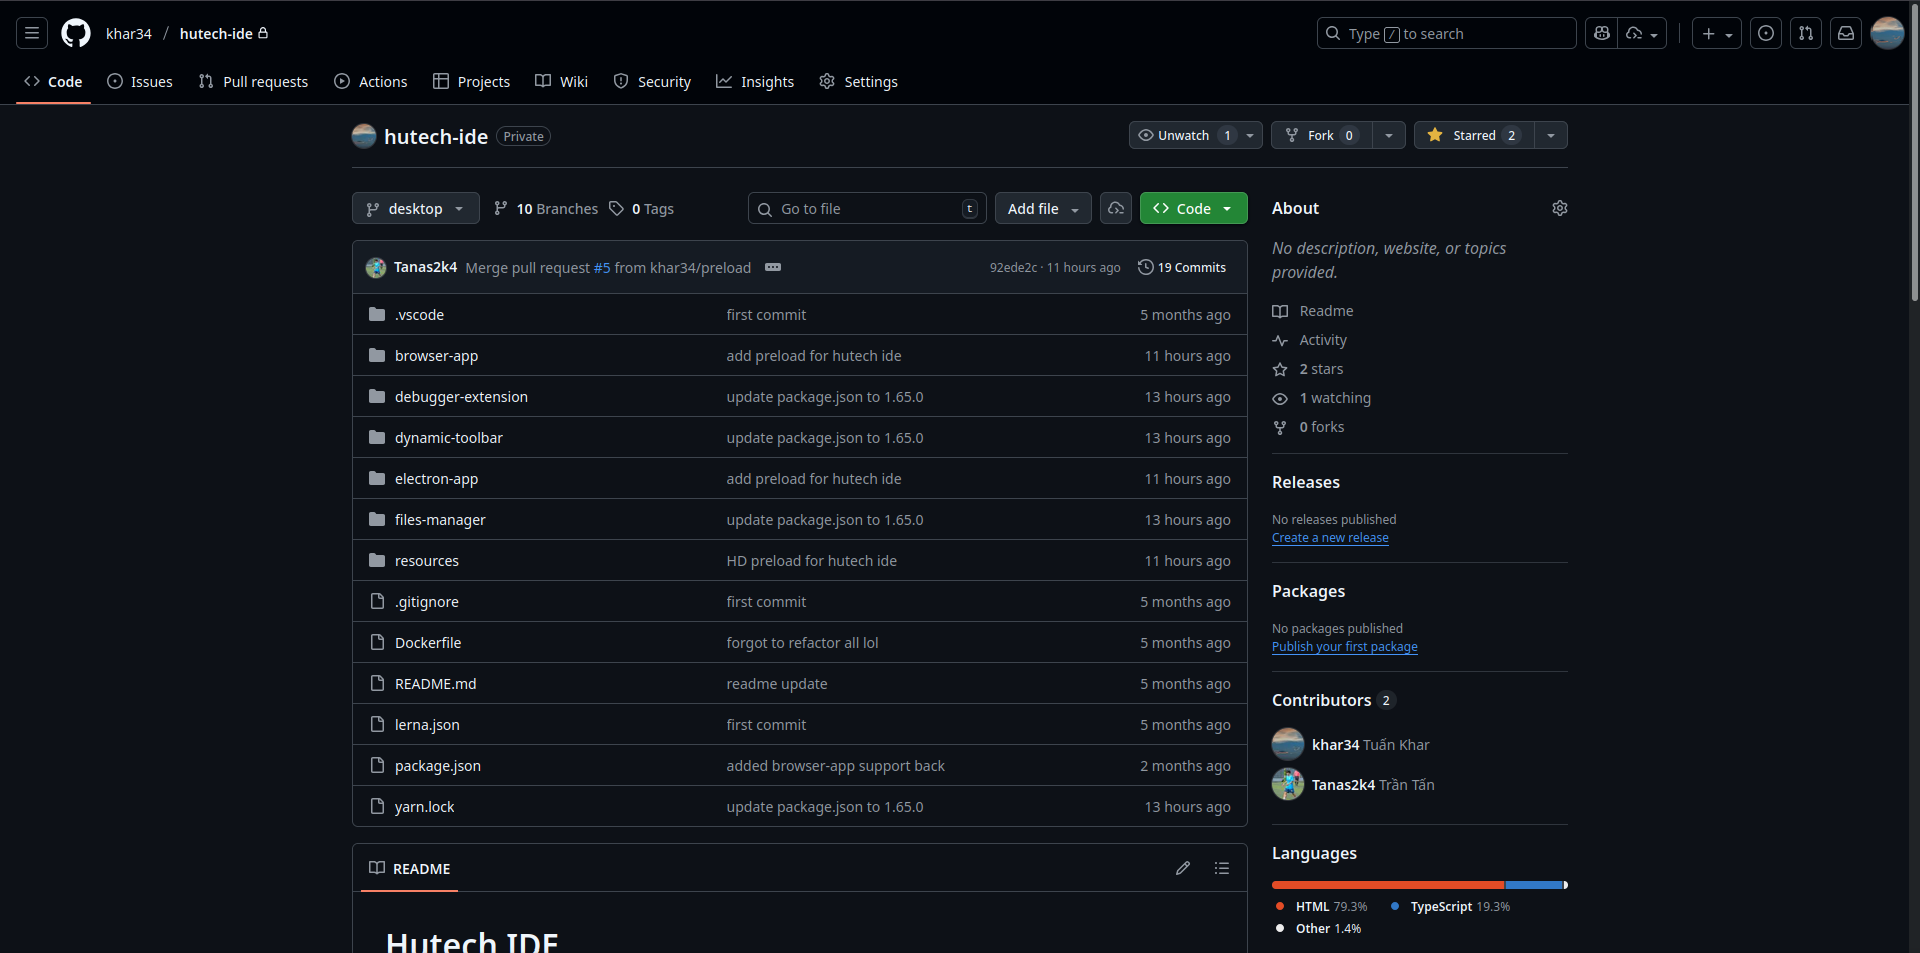The width and height of the screenshot is (1920, 953).
Task: Open the star lists dropdown arrow
Action: [1550, 135]
